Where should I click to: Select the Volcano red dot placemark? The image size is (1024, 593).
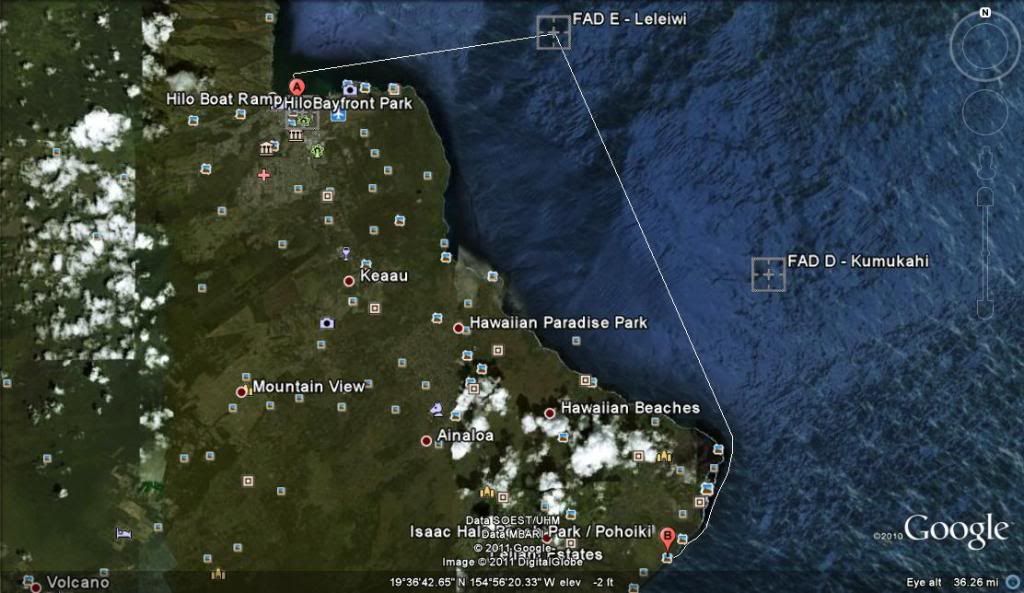[35, 587]
